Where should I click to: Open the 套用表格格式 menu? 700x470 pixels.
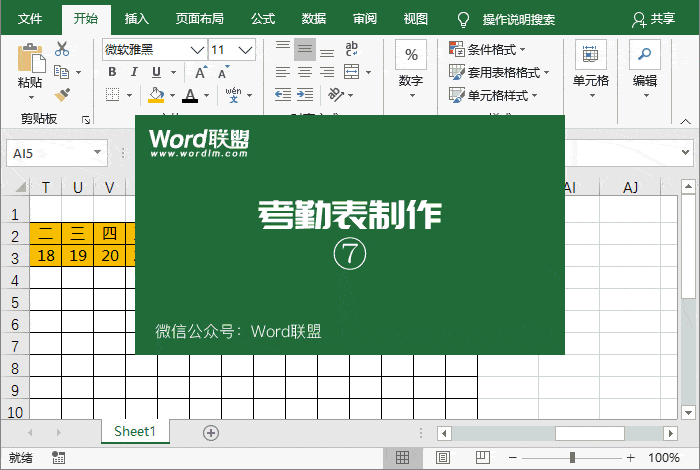(x=499, y=72)
